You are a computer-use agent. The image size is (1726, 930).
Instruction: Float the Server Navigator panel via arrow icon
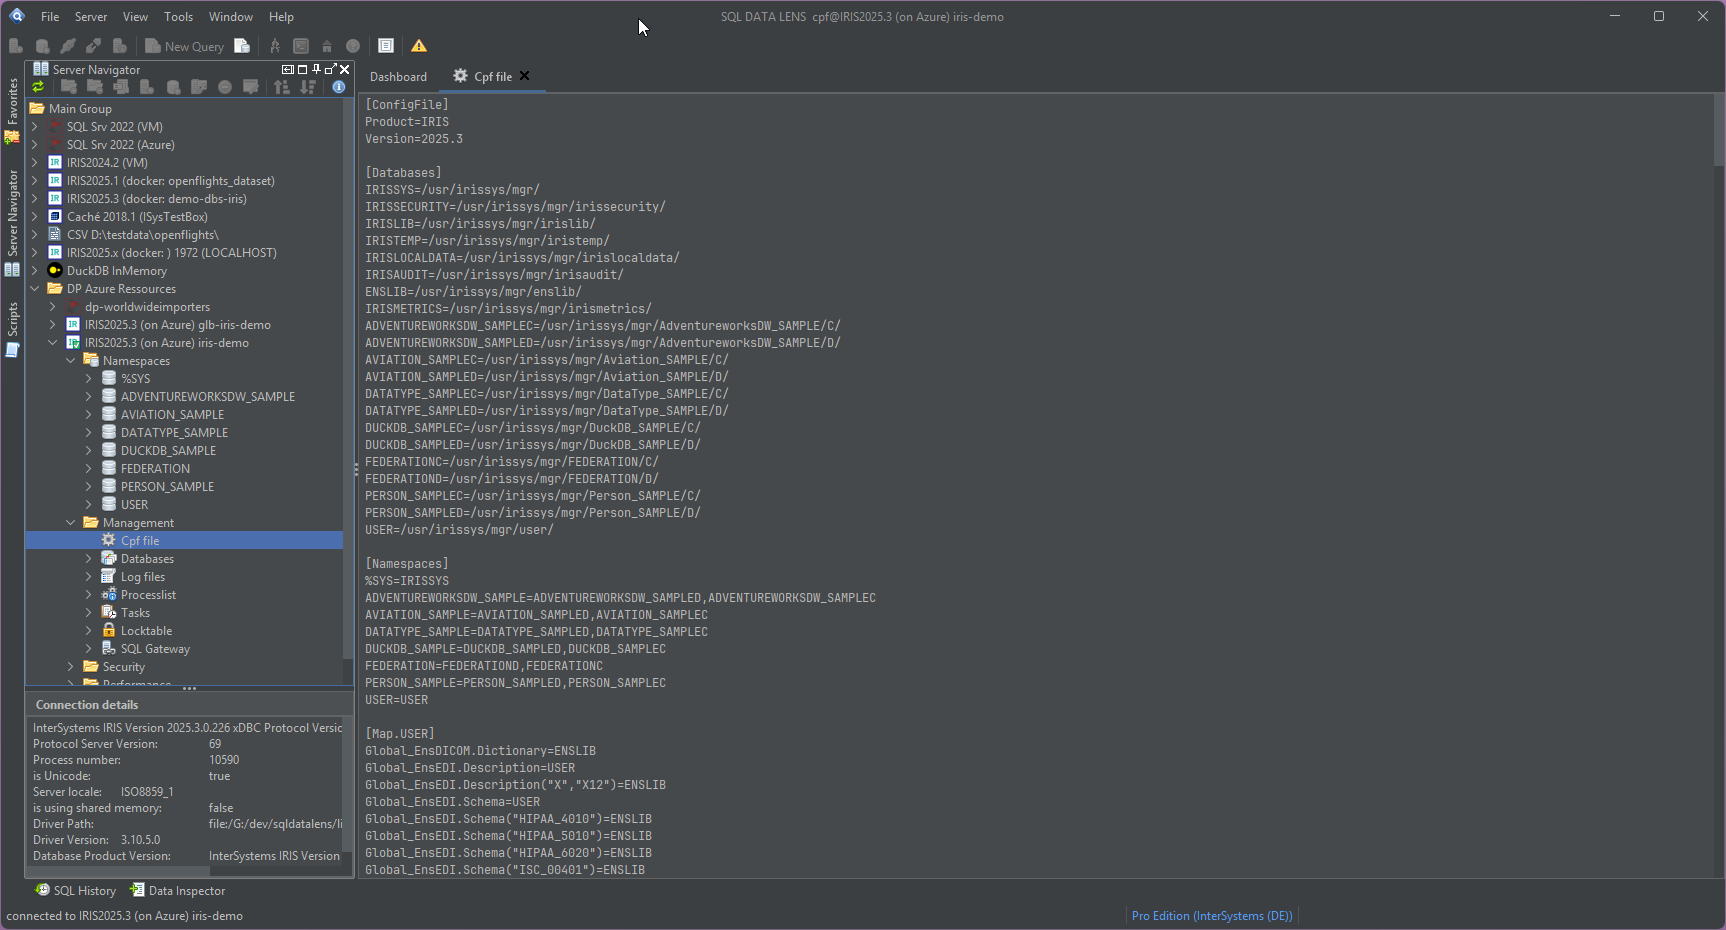pos(330,69)
